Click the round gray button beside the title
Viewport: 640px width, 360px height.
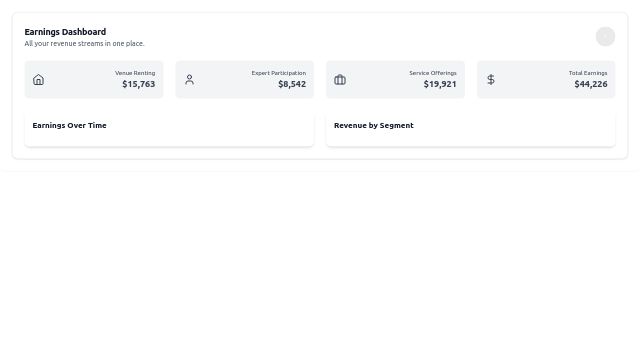point(605,37)
